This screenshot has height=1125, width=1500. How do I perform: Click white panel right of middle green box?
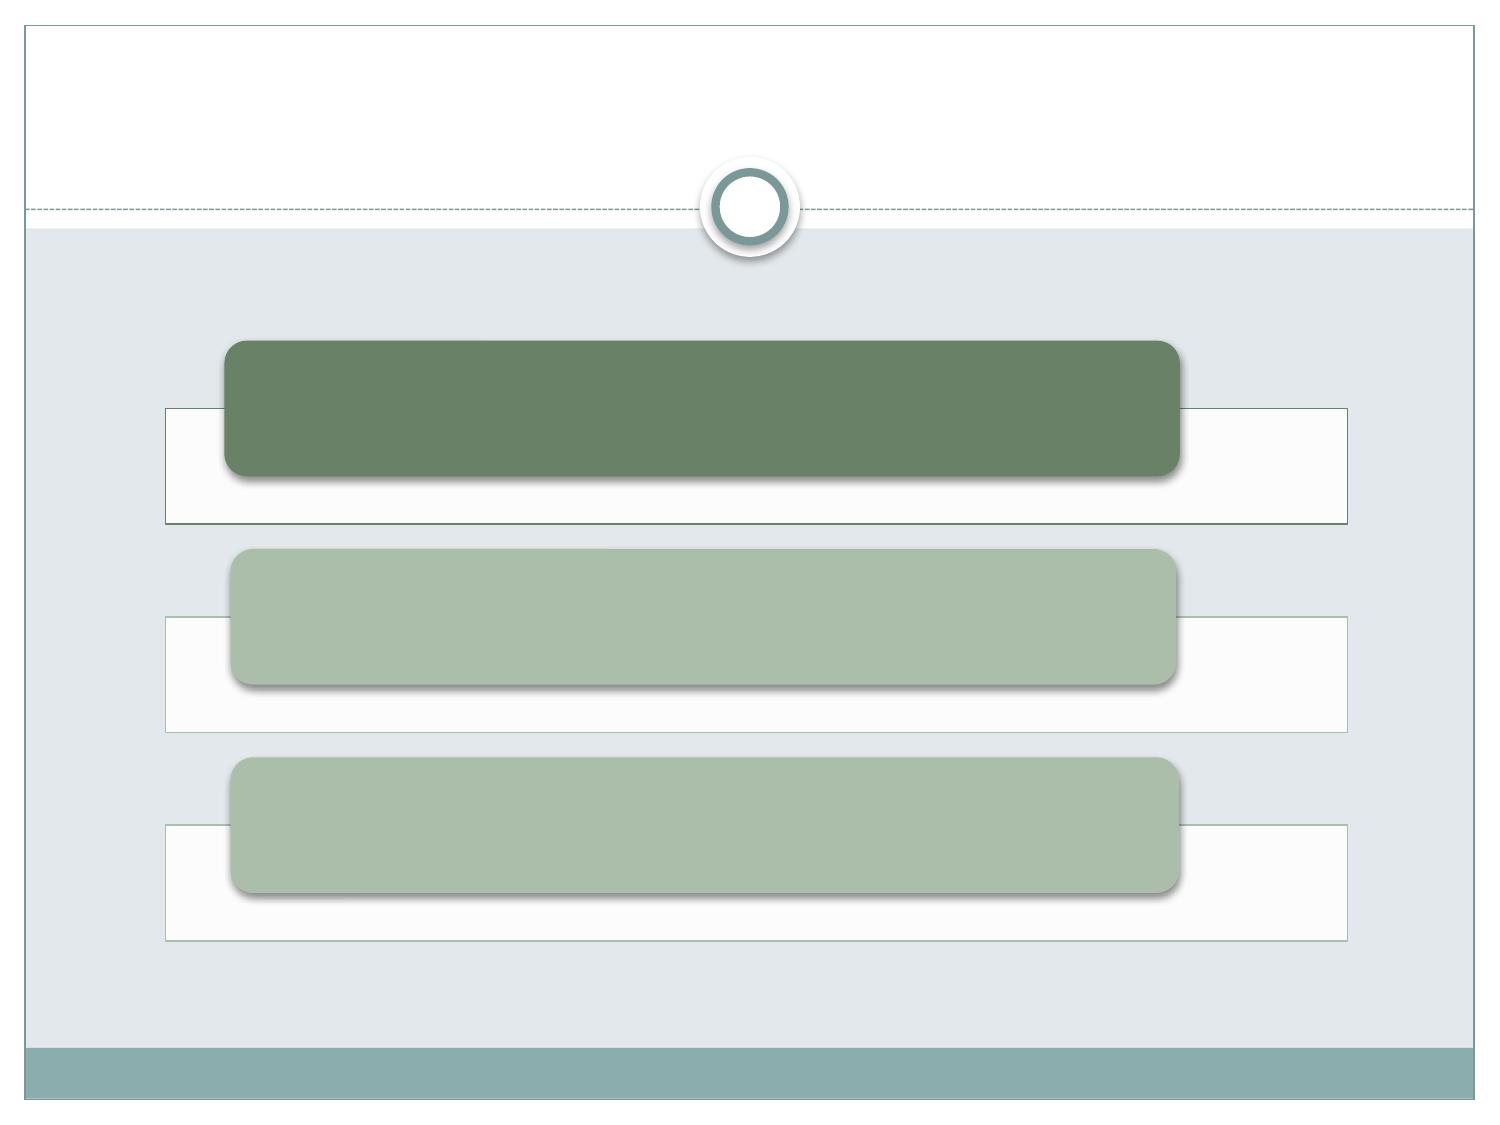click(1262, 674)
